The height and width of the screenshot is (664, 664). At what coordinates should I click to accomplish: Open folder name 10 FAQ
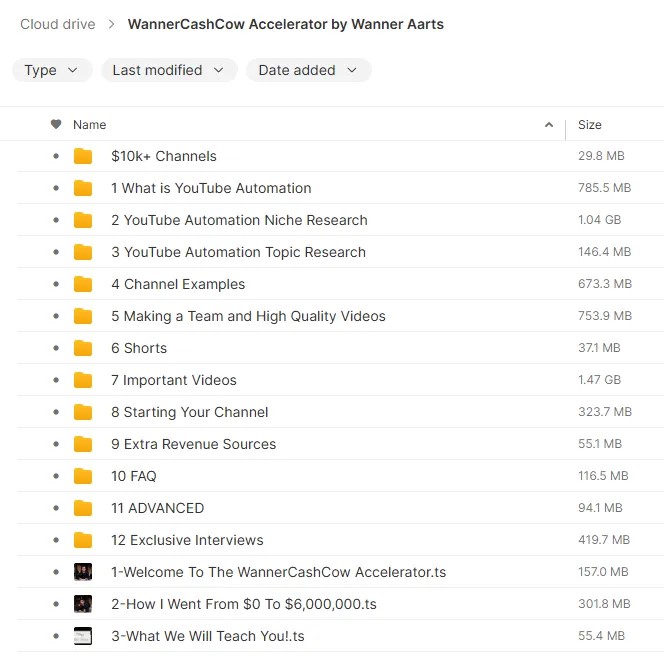pyautogui.click(x=134, y=476)
